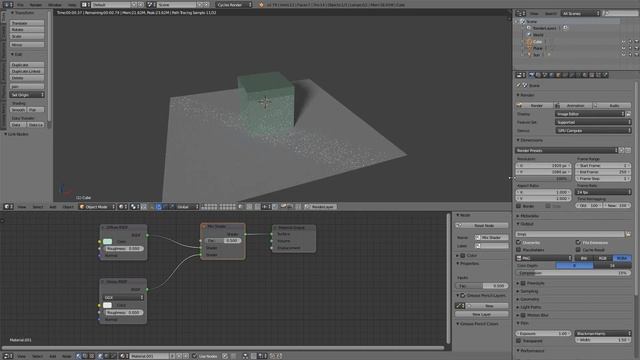
Task: Click the New Layer button
Action: 482,314
